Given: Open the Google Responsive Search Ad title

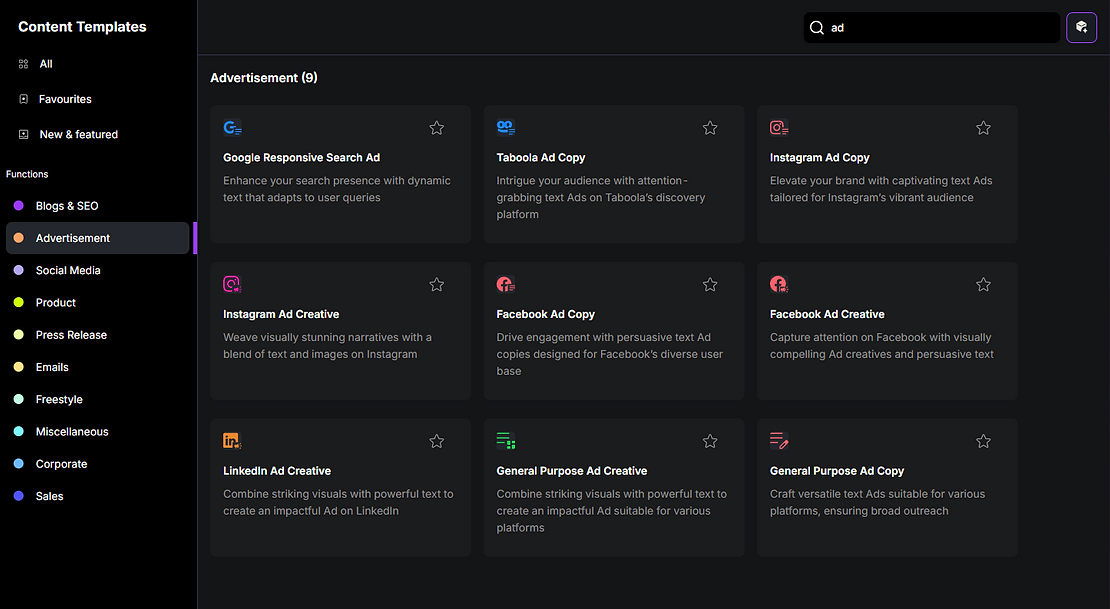Looking at the screenshot, I should coord(302,157).
